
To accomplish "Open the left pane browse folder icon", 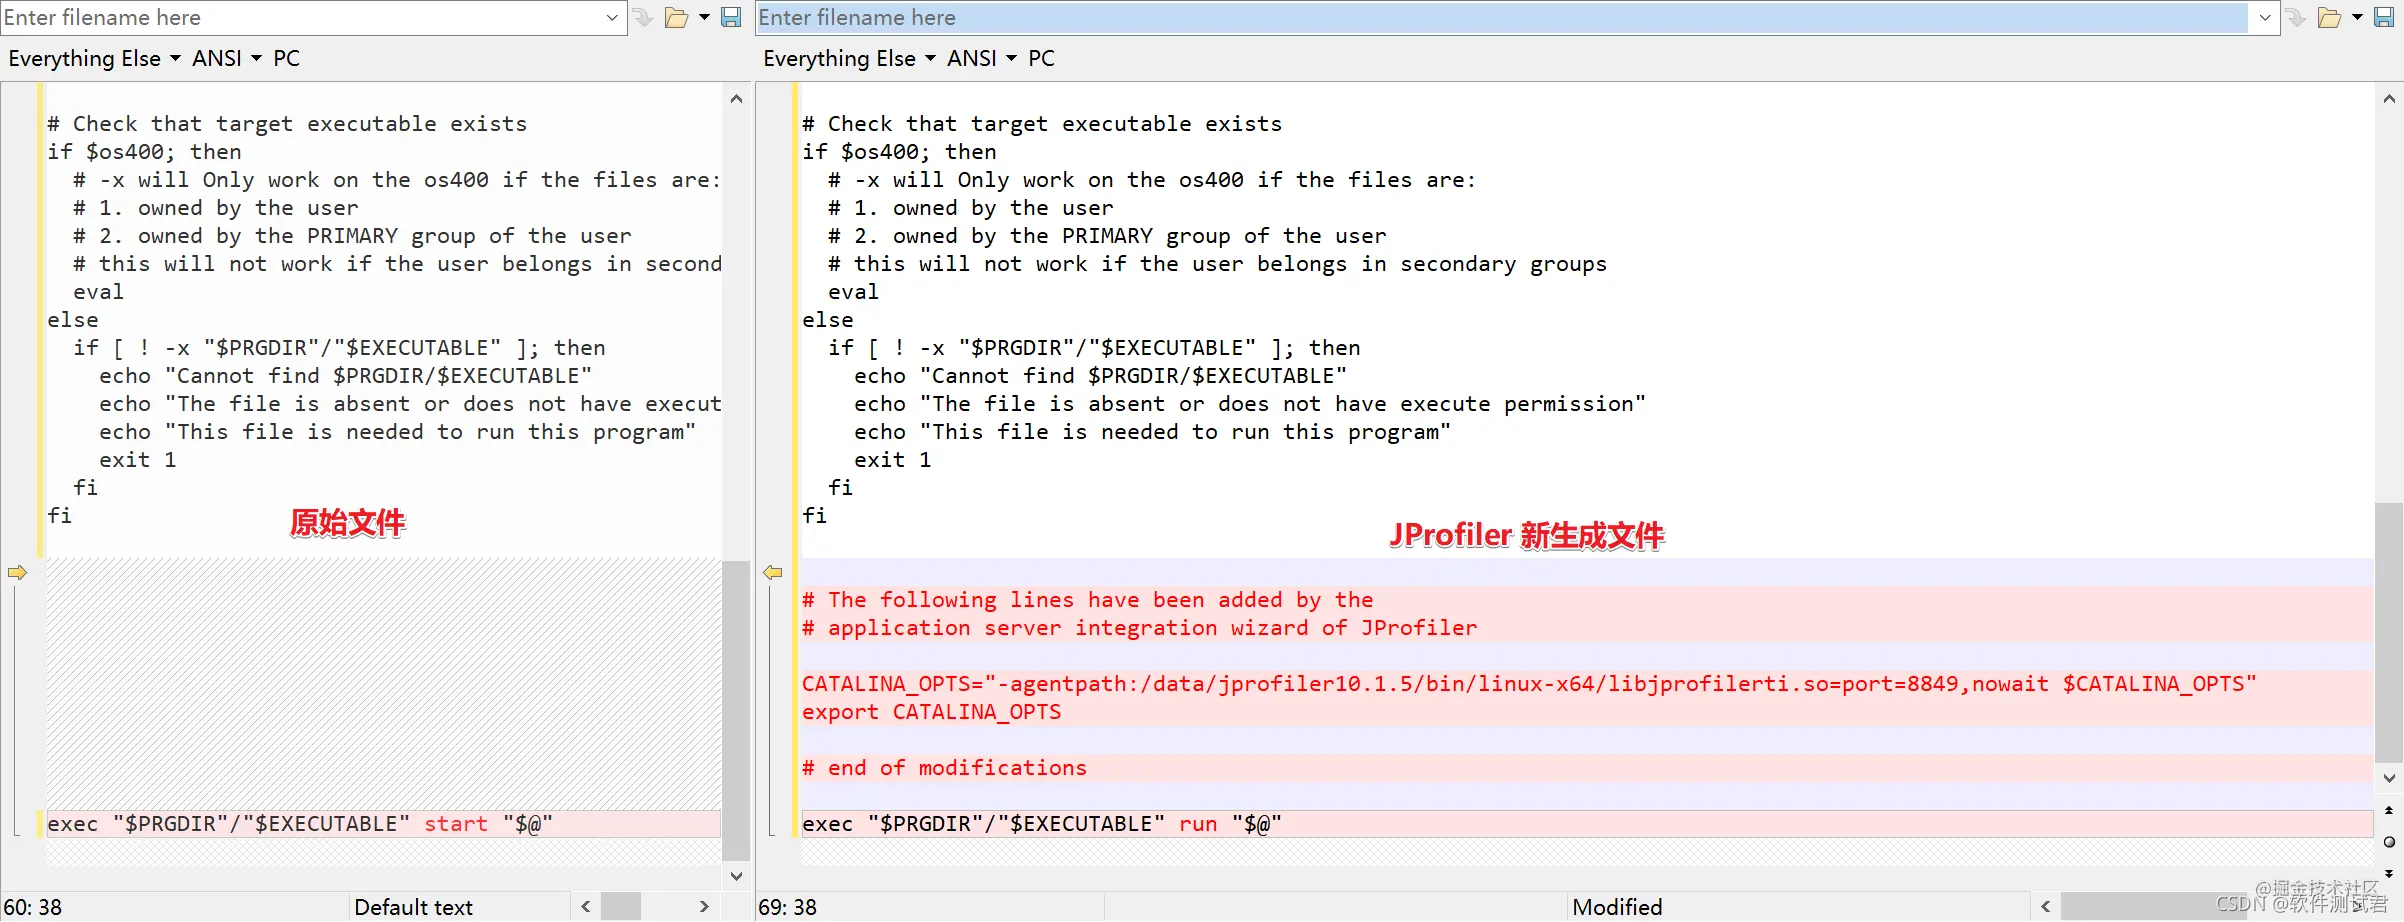I will (677, 18).
